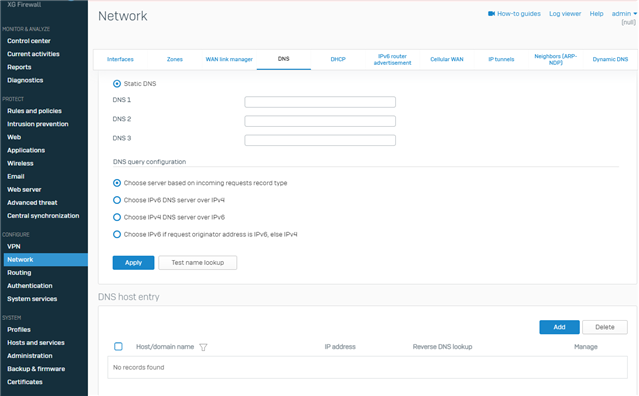
Task: Open Profiles in sidebar
Action: coord(19,330)
